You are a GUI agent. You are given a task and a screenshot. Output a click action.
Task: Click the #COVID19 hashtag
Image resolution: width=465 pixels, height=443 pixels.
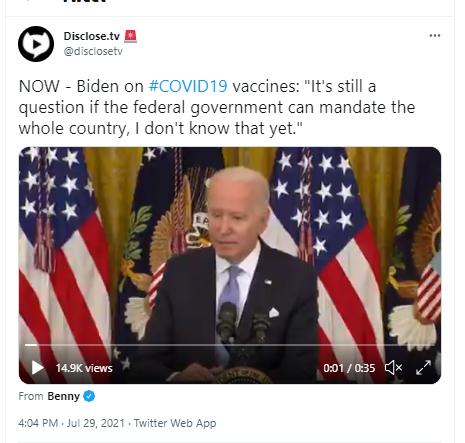click(188, 86)
